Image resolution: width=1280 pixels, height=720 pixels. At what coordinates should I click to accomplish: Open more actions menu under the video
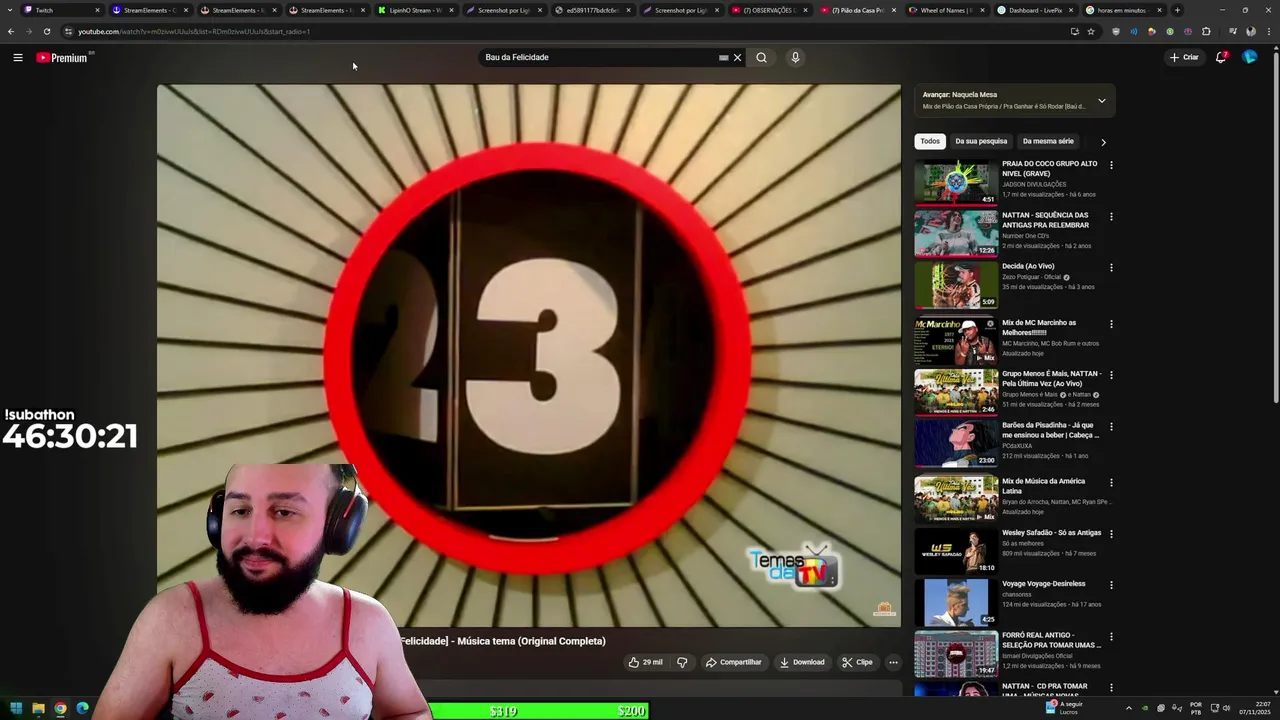coord(893,662)
